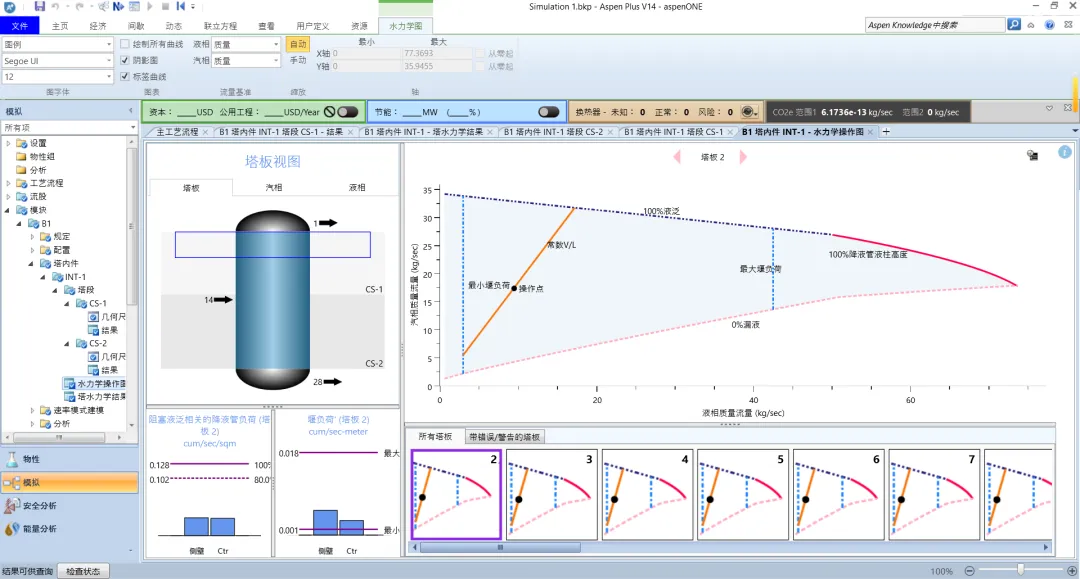Screen dimensions: 1080x579
Task: Open the 液相 flow basis dropdown
Action: [x=276, y=45]
